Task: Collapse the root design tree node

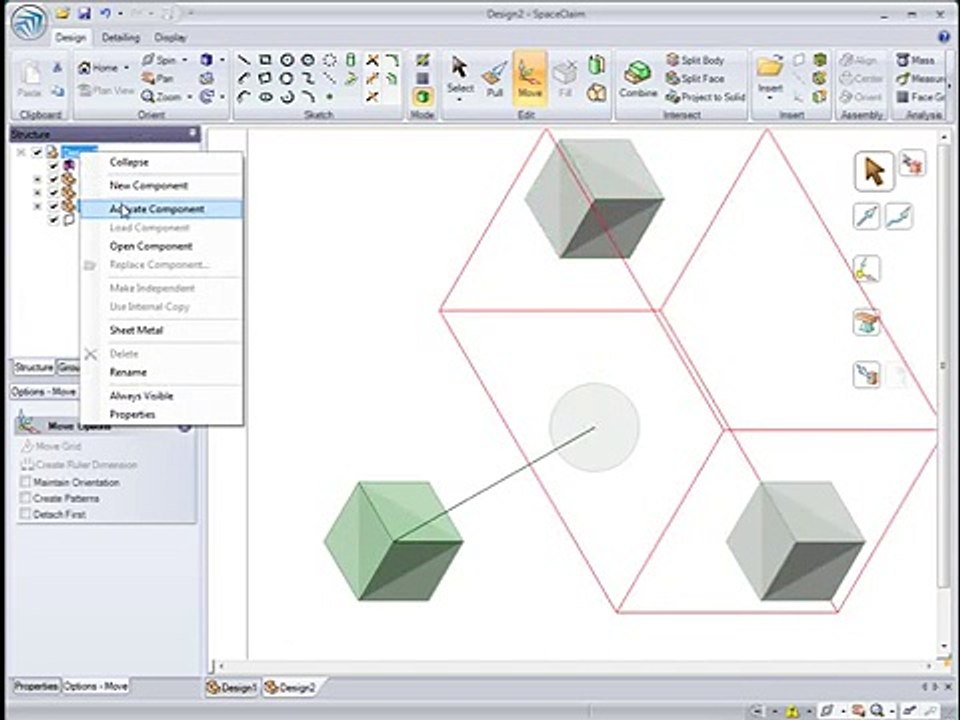Action: click(21, 151)
